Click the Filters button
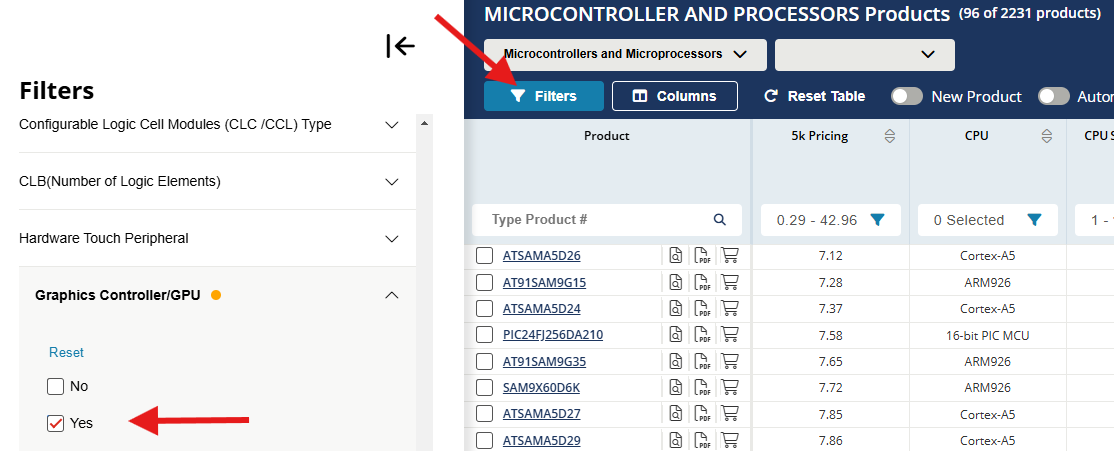The height and width of the screenshot is (451, 1114). [544, 96]
